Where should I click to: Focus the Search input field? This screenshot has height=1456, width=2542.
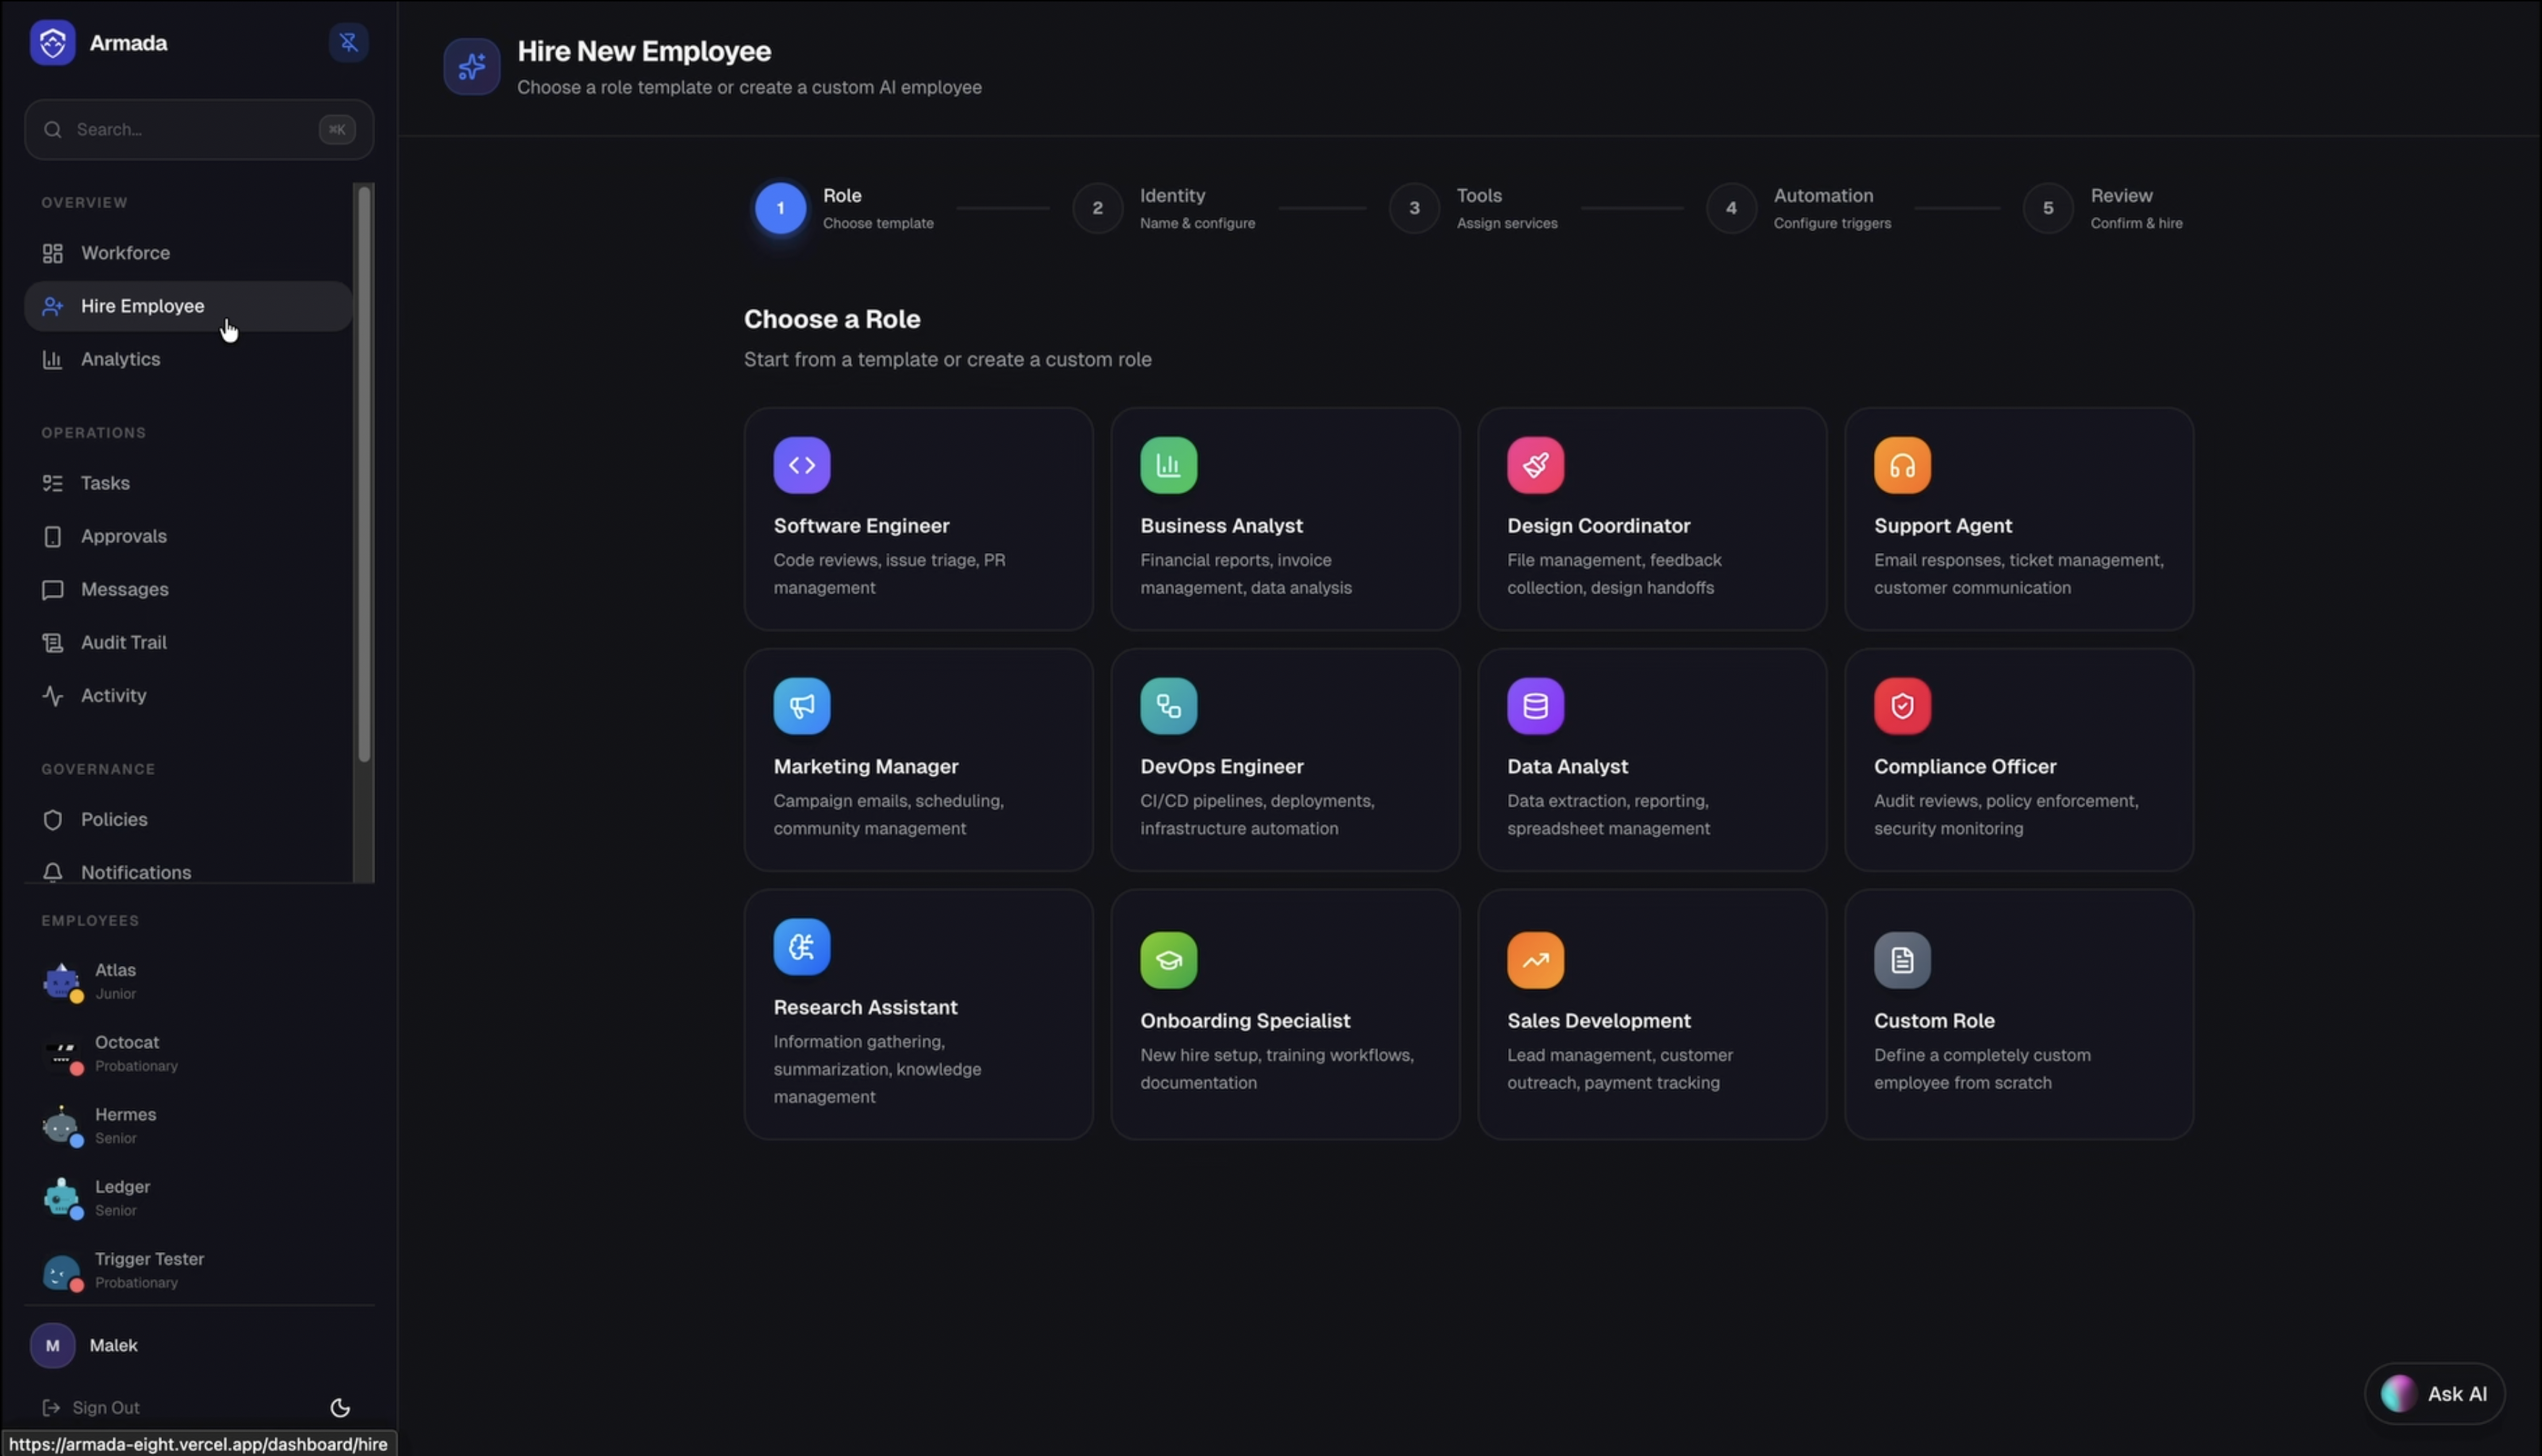[x=190, y=129]
